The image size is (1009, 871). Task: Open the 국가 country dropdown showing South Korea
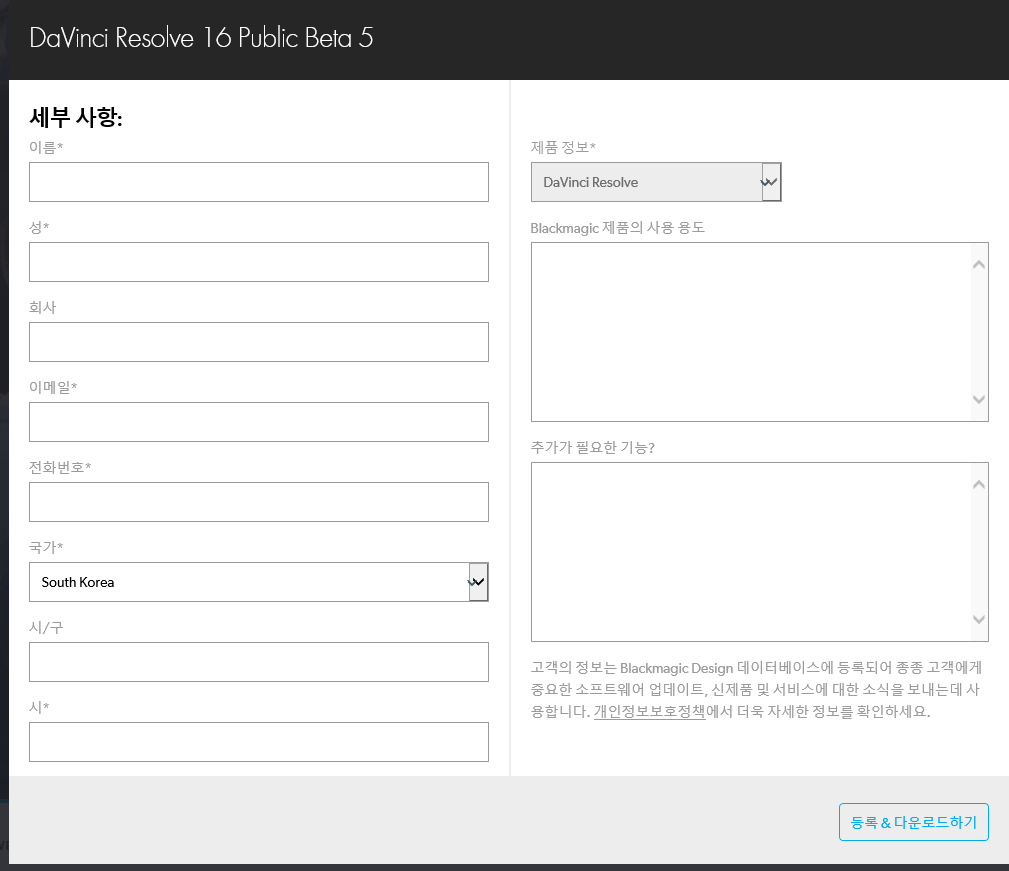[x=259, y=582]
